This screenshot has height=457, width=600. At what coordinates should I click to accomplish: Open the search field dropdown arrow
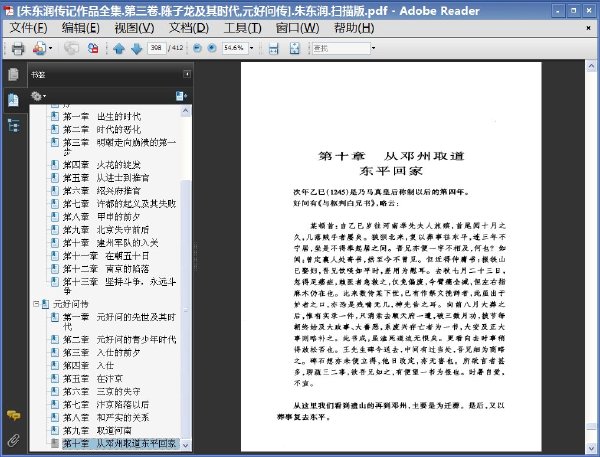pyautogui.click(x=373, y=48)
